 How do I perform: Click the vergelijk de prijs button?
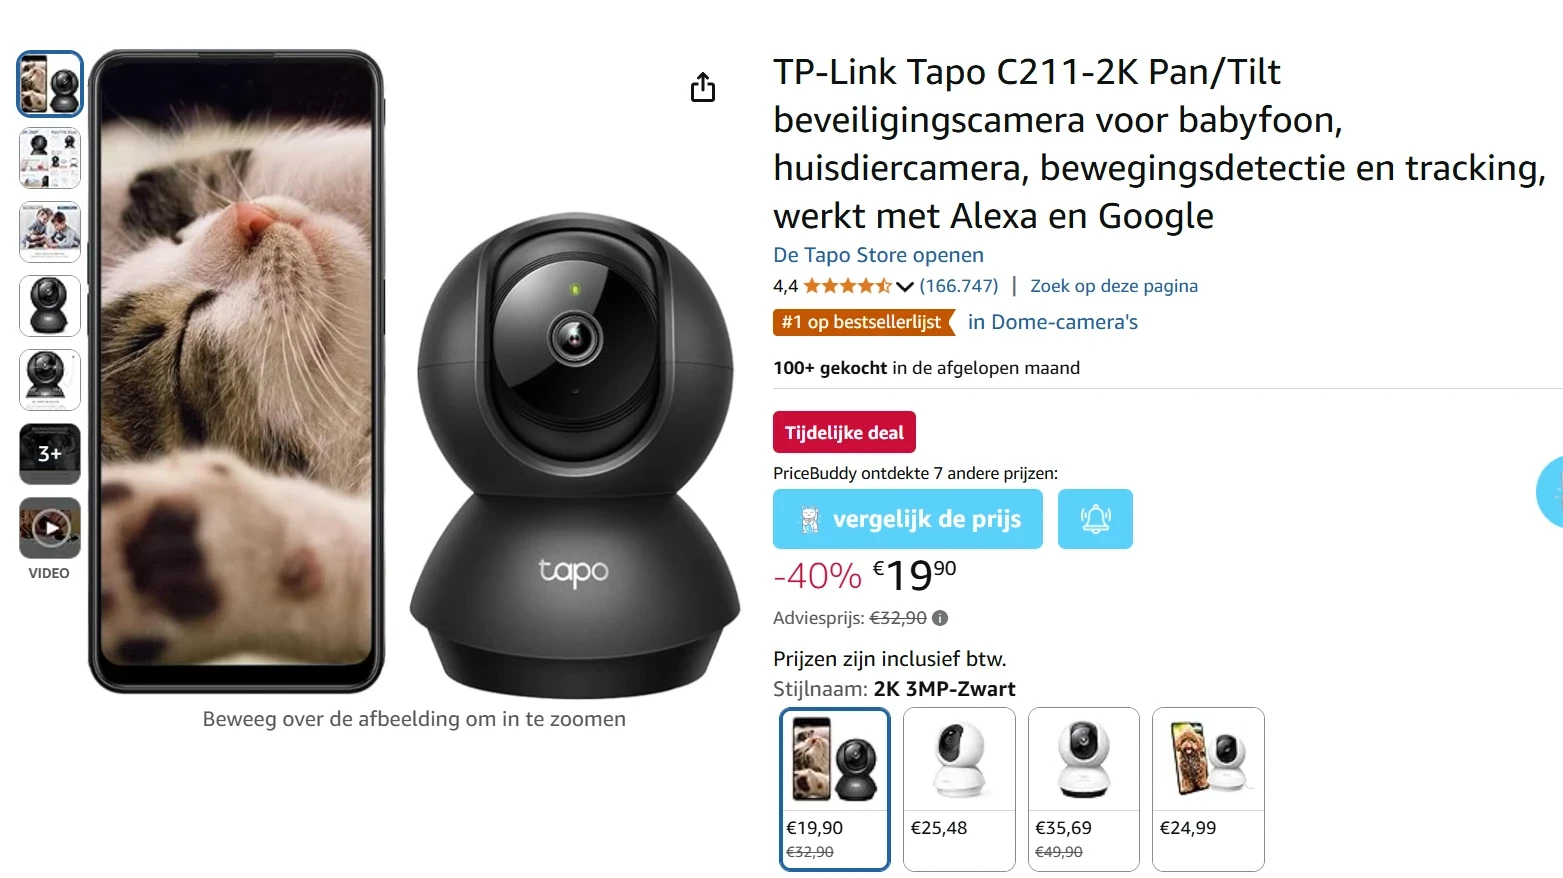(x=908, y=519)
